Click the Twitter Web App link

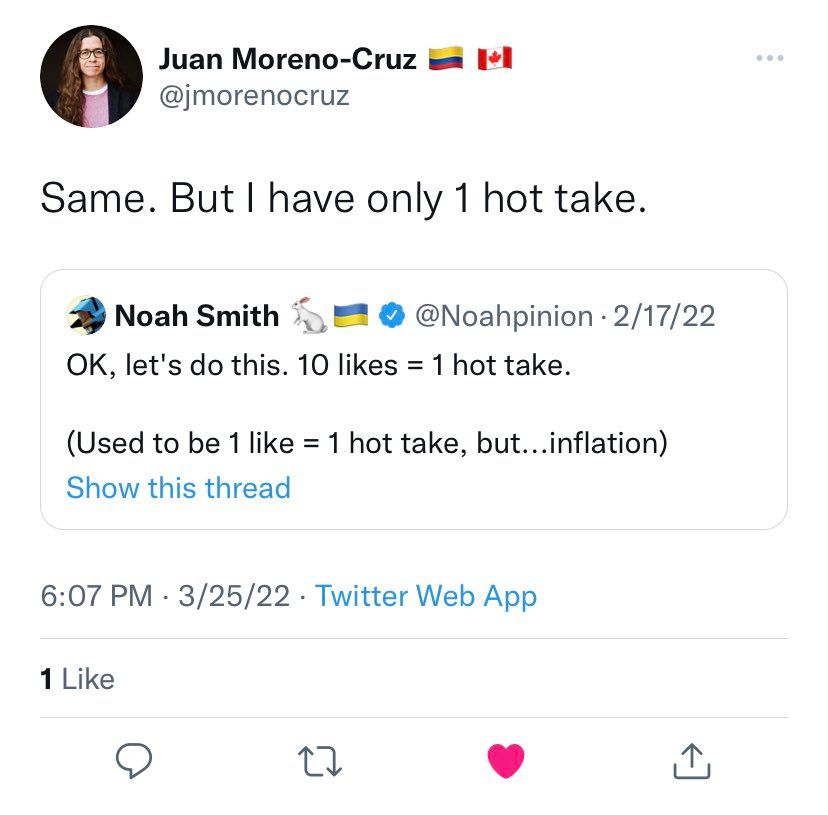[x=426, y=596]
